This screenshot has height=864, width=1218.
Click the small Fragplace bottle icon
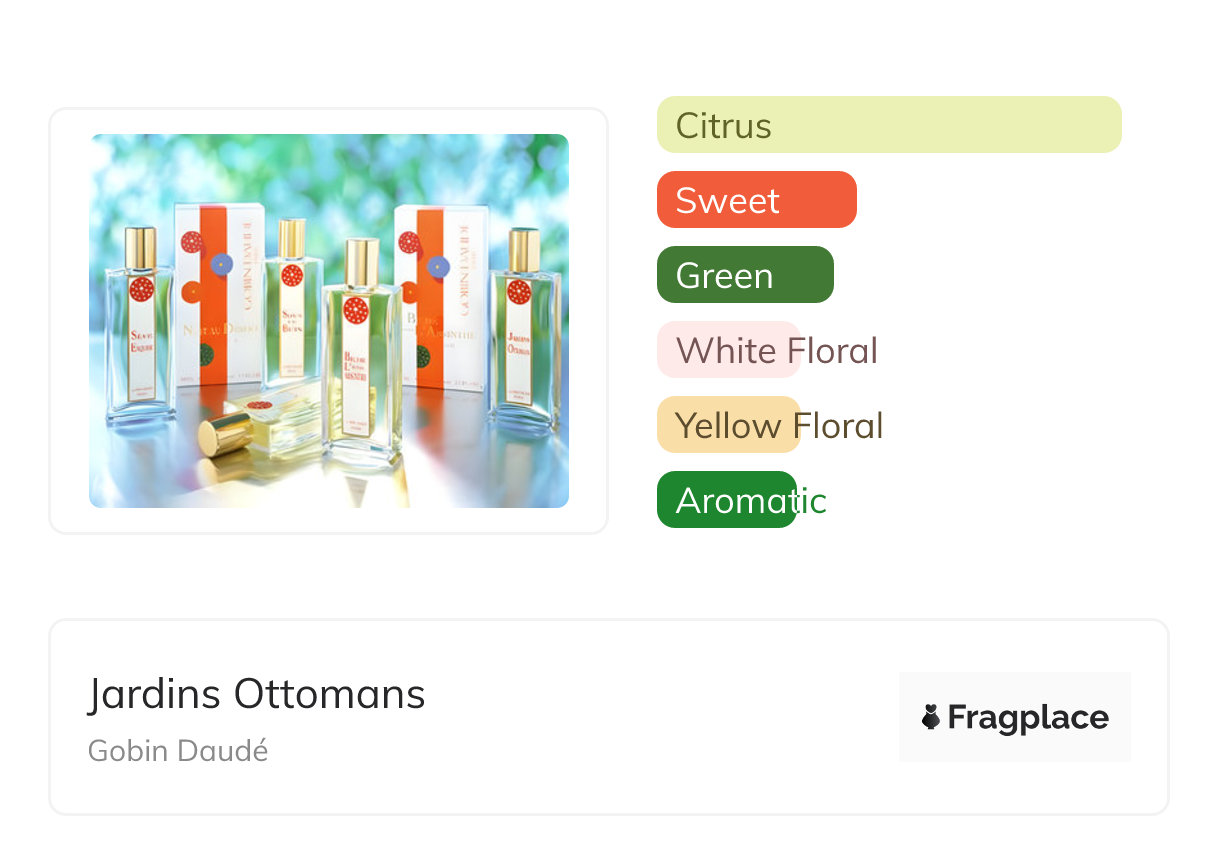[931, 717]
